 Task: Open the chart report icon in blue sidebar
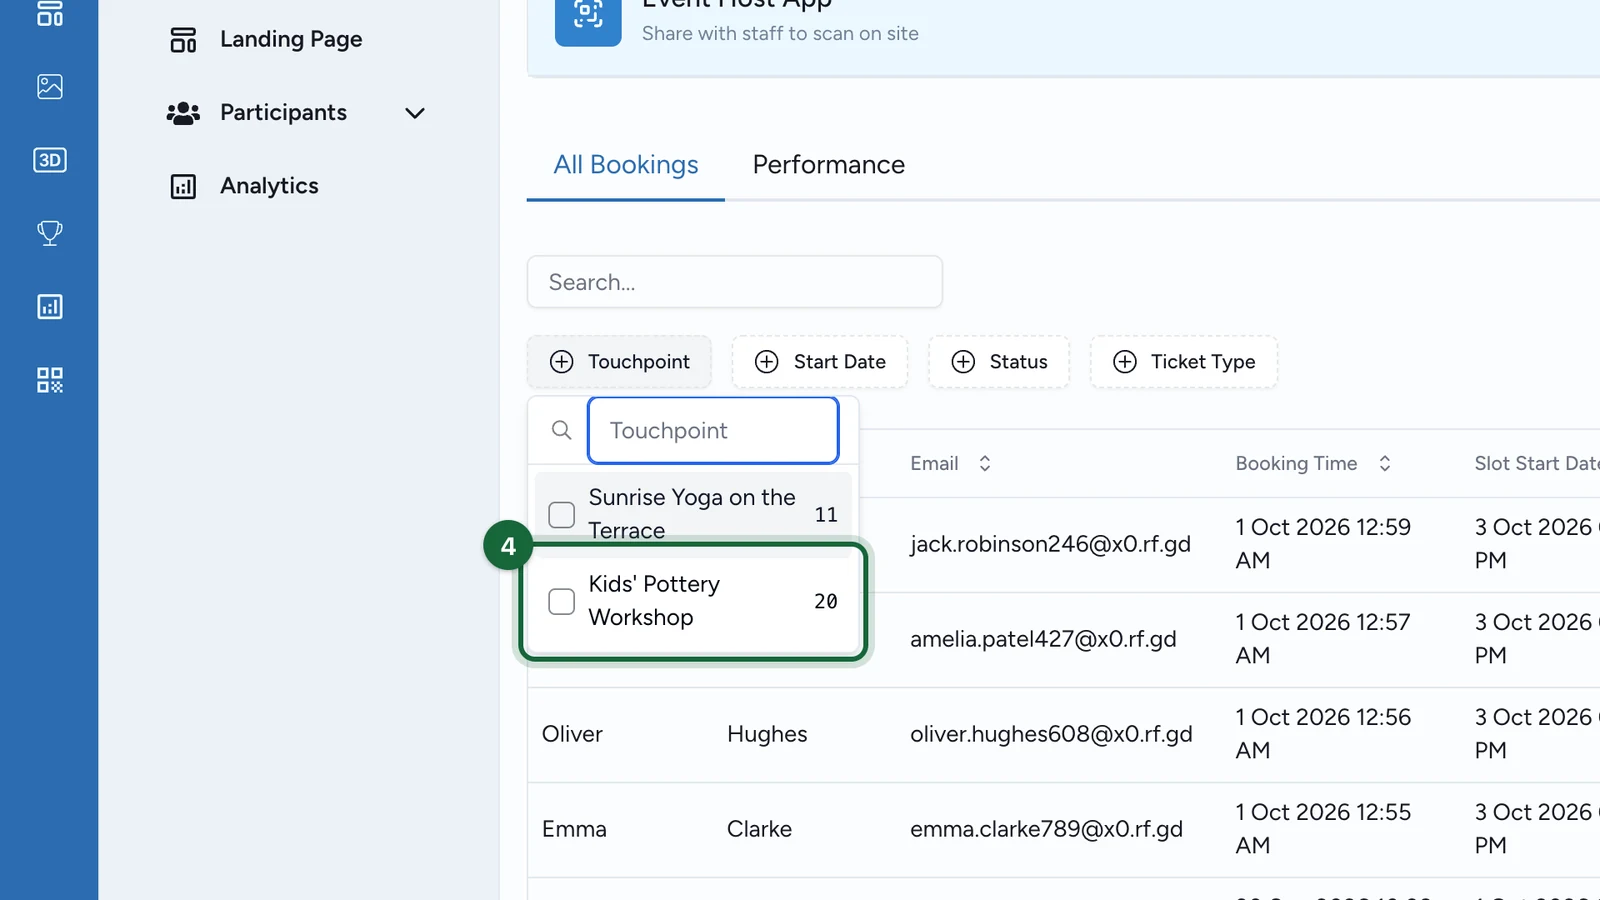(x=50, y=307)
